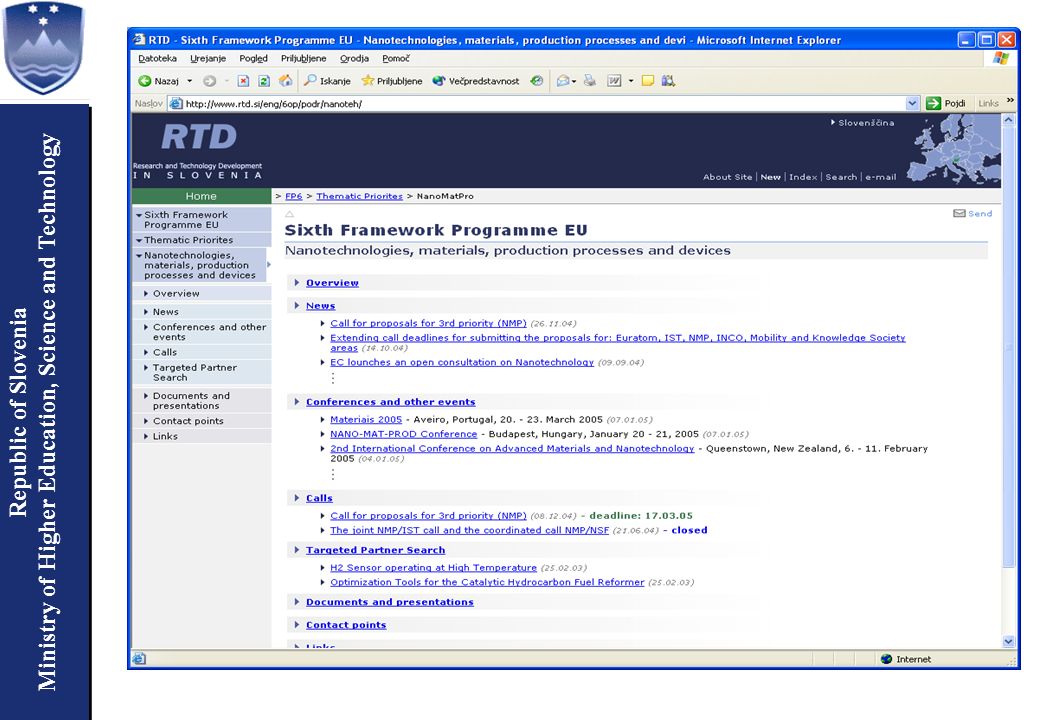Click the green Home sidebar button
The width and height of the screenshot is (1040, 720).
(201, 196)
